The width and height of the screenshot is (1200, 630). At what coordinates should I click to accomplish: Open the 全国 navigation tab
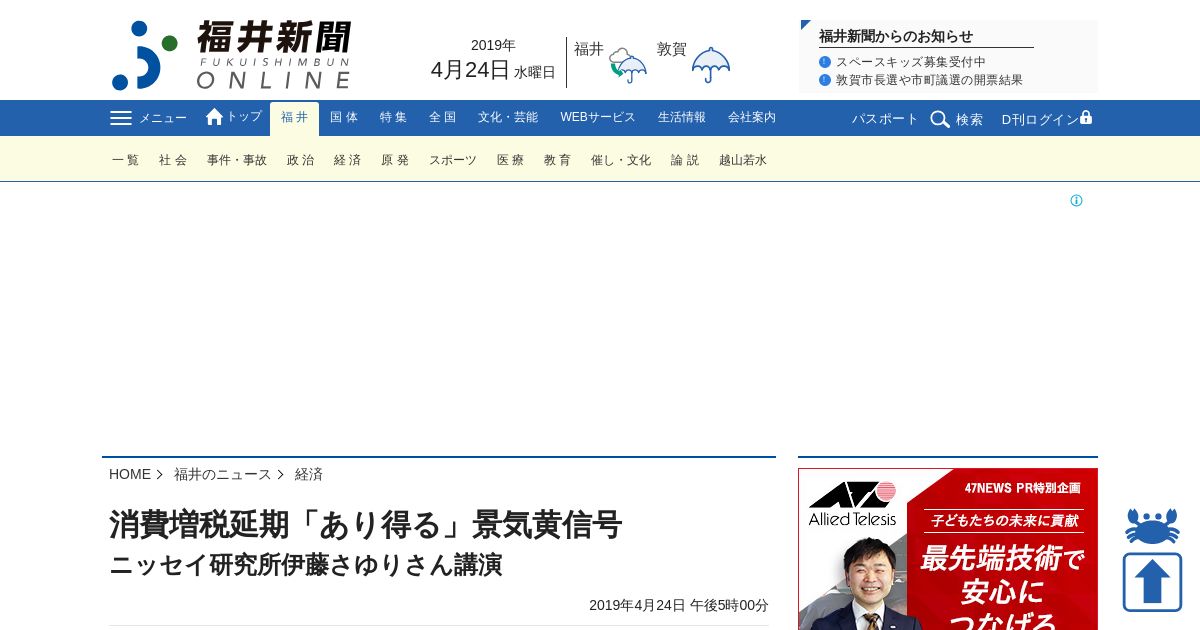tap(442, 118)
